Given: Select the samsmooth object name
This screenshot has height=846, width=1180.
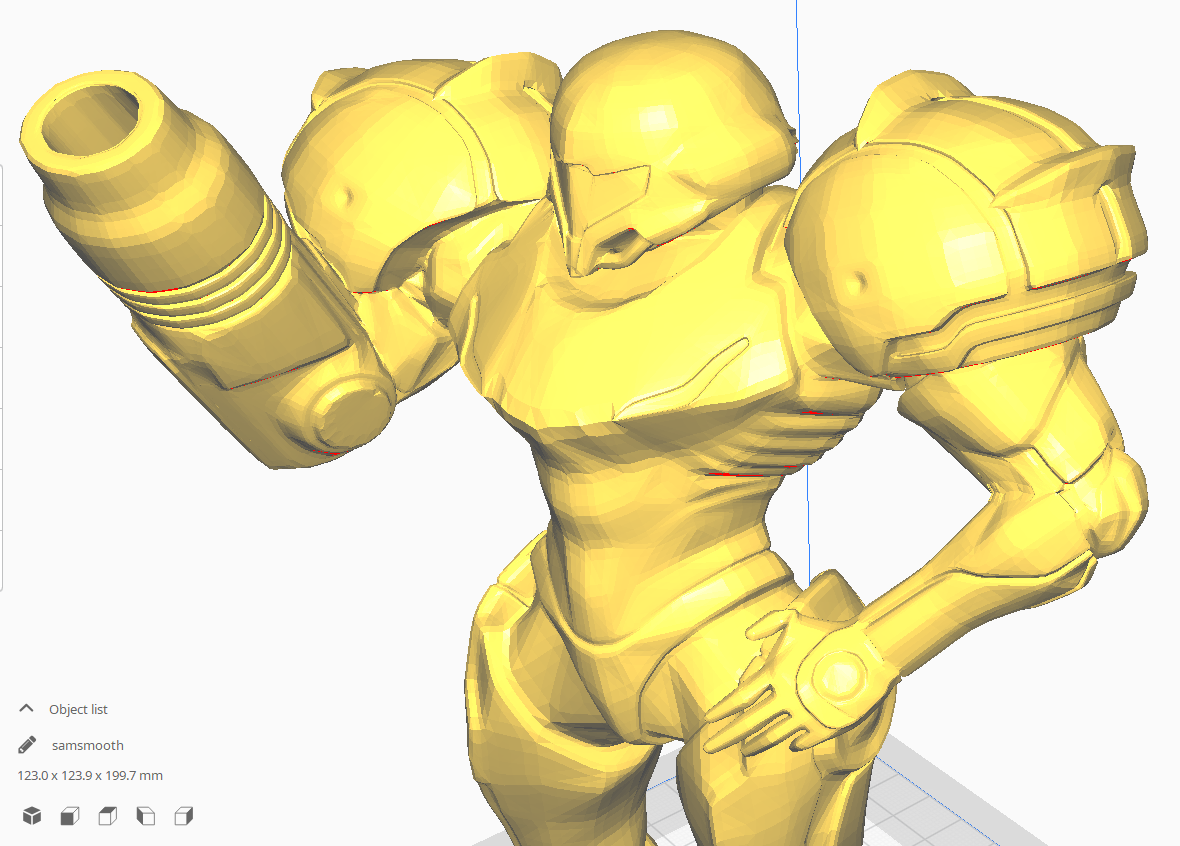Looking at the screenshot, I should pyautogui.click(x=87, y=745).
